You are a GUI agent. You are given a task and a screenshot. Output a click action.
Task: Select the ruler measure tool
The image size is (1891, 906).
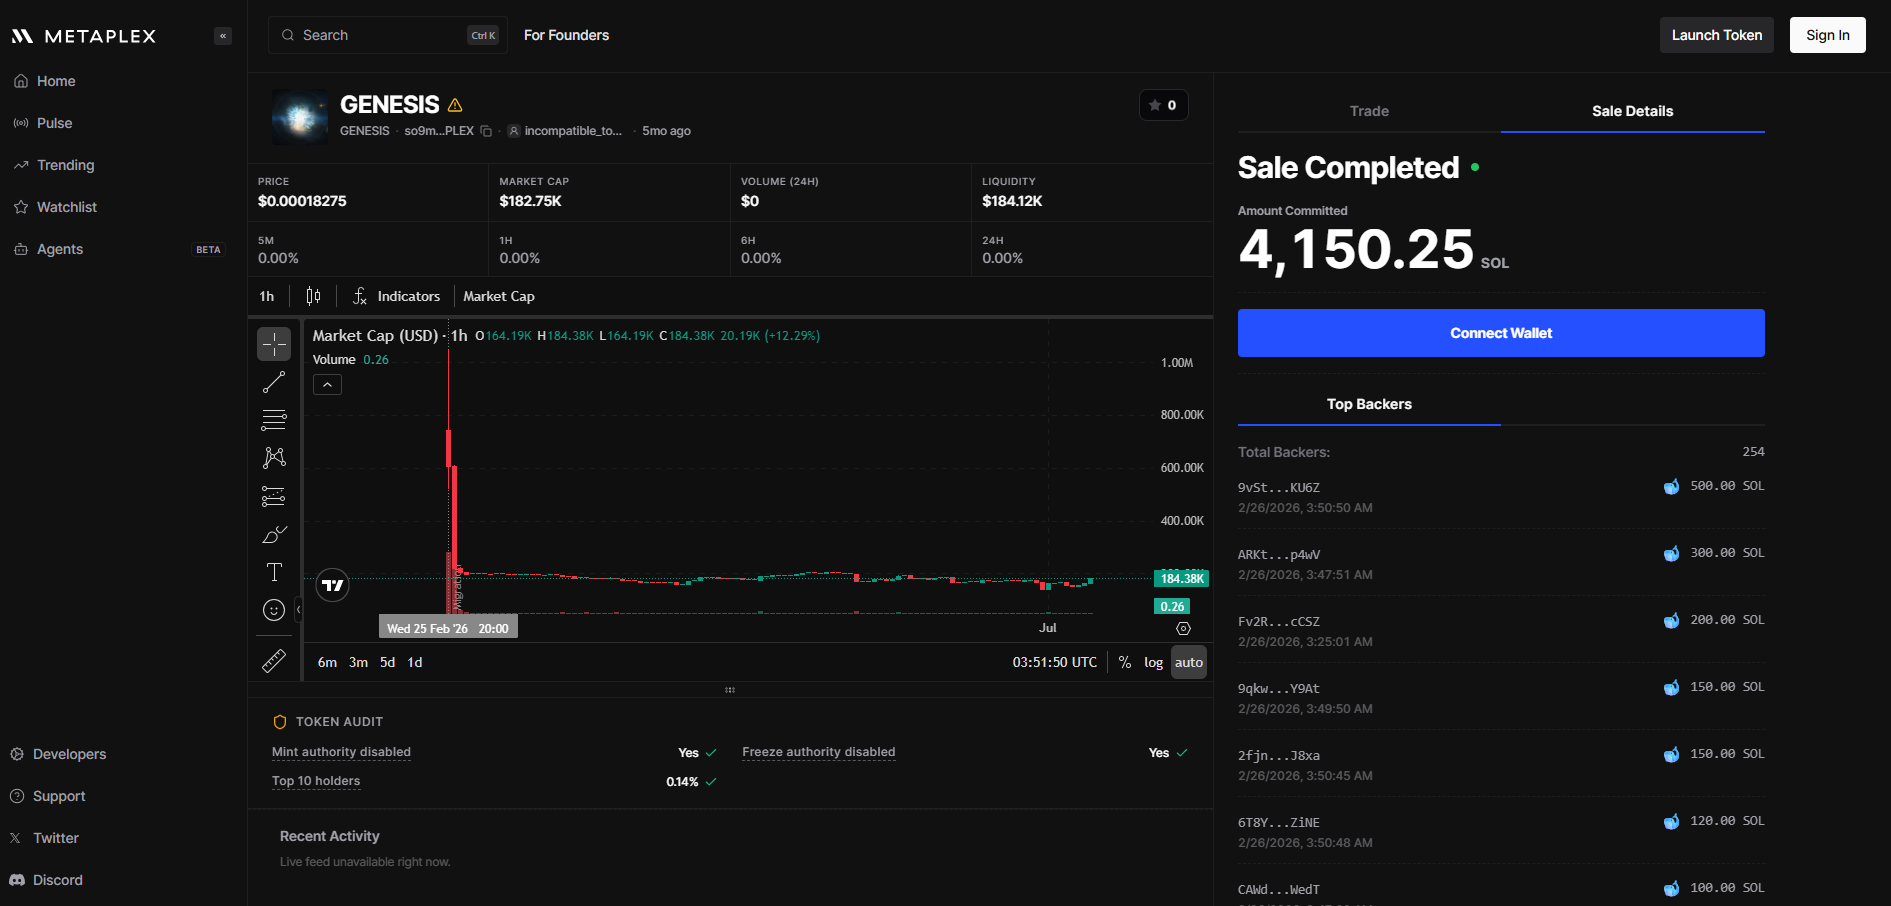point(274,661)
